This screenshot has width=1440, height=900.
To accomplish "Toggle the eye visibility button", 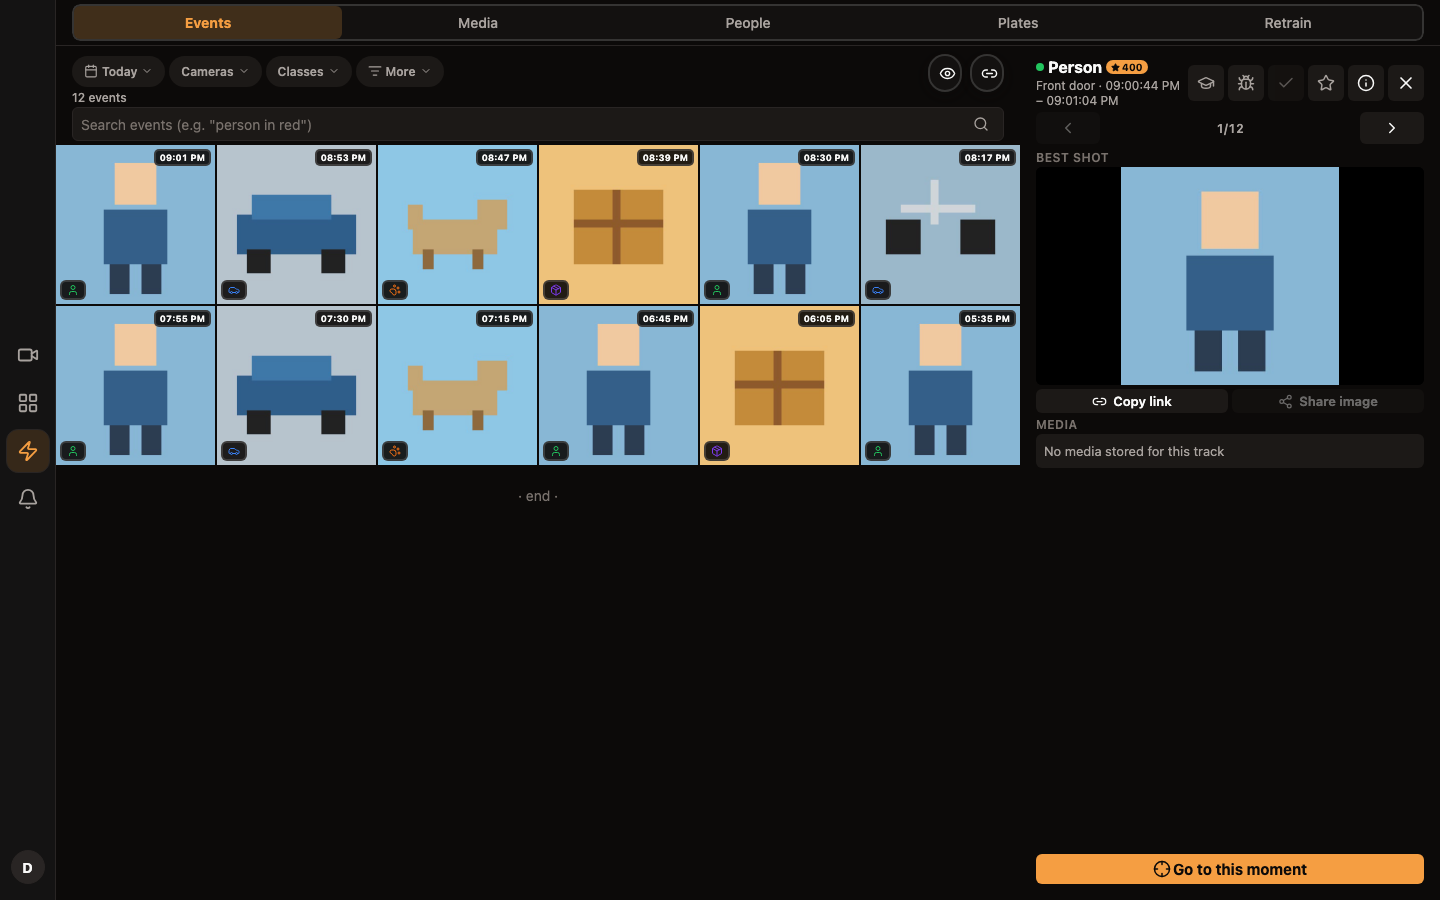I will point(945,73).
